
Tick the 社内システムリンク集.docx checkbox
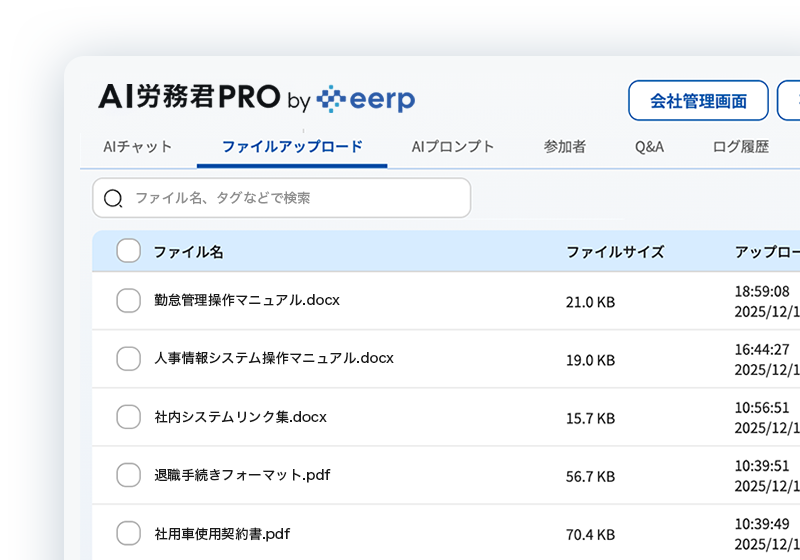click(x=128, y=417)
